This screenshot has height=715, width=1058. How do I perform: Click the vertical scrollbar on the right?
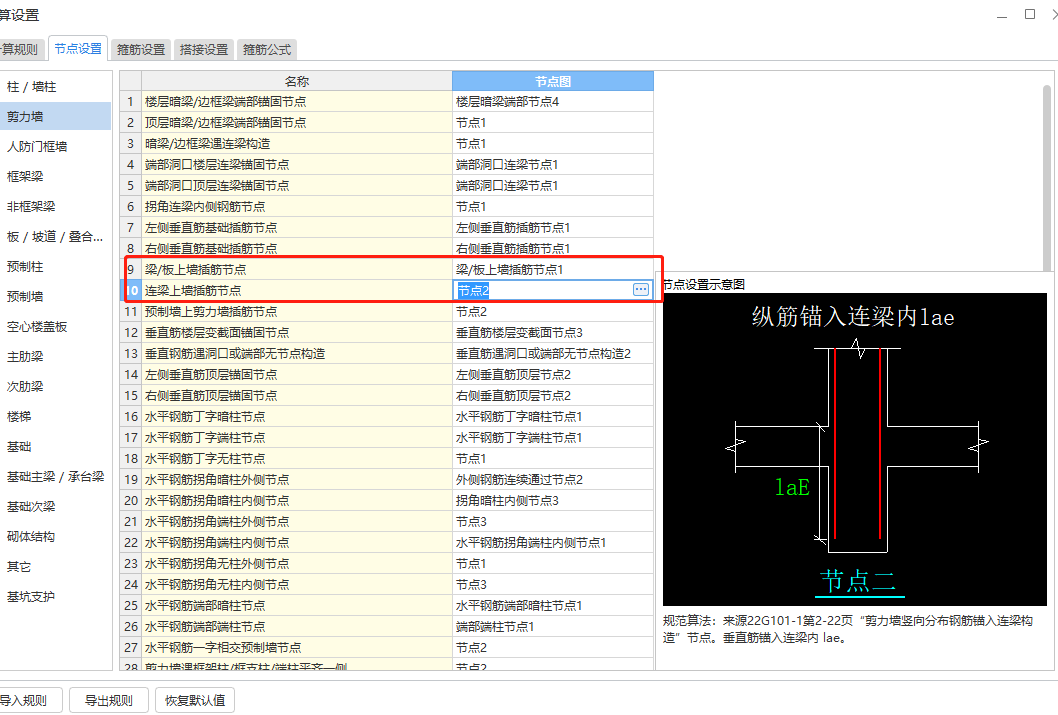tap(1047, 177)
